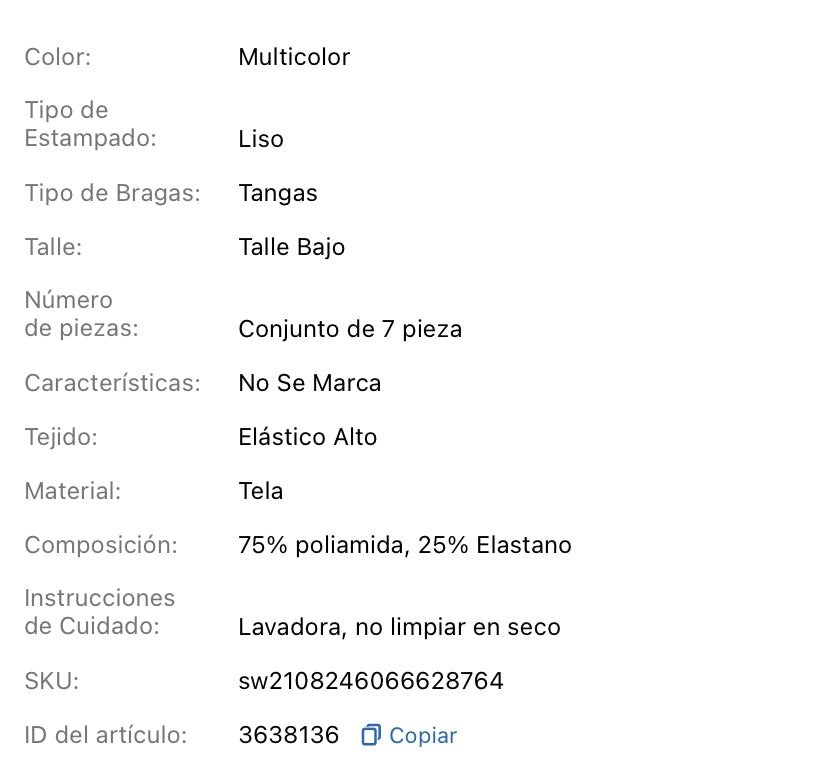Click the Multicolor value

(294, 57)
